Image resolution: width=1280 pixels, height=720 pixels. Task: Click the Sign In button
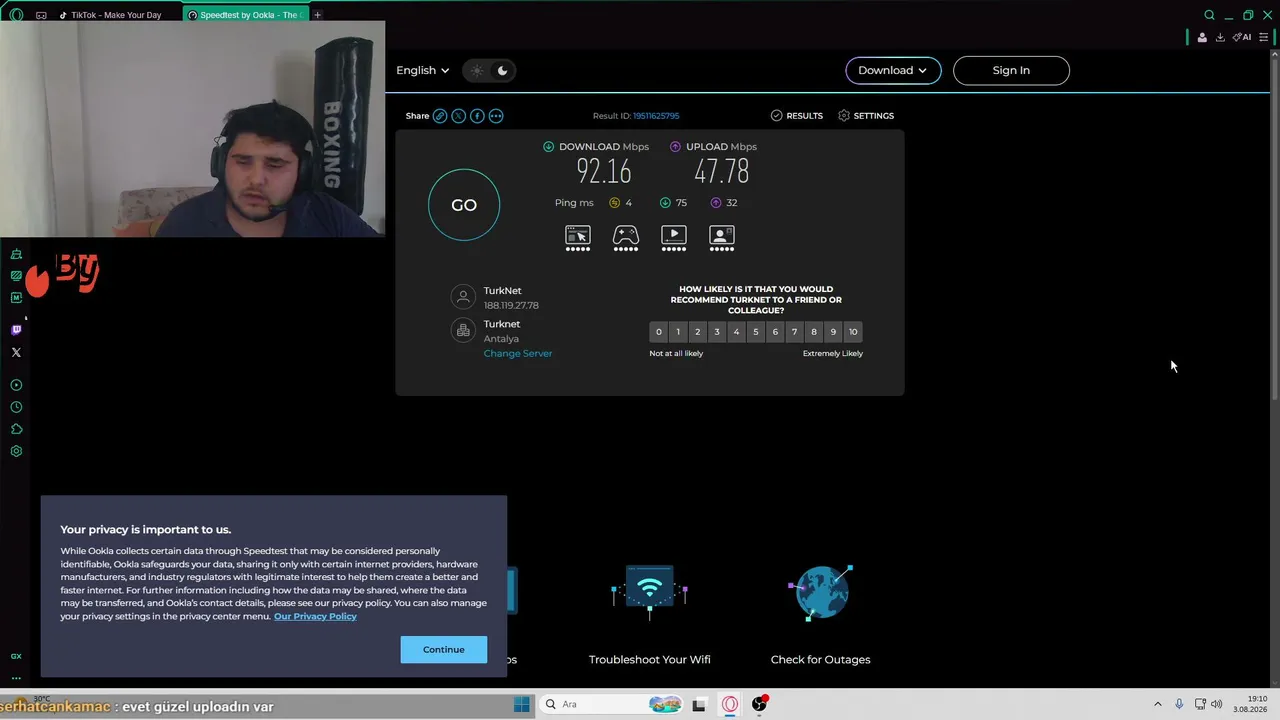(x=1011, y=70)
